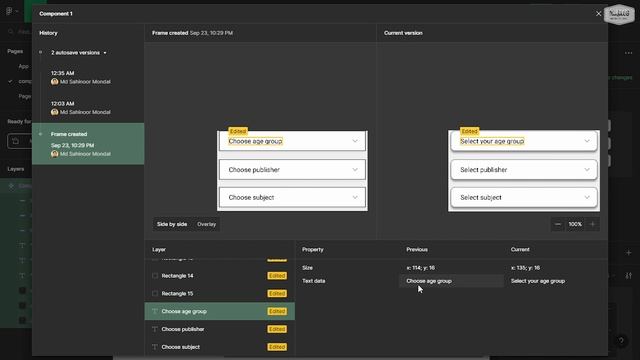
Task: Click the chevron of previous Choose subject dropdown
Action: click(355, 198)
